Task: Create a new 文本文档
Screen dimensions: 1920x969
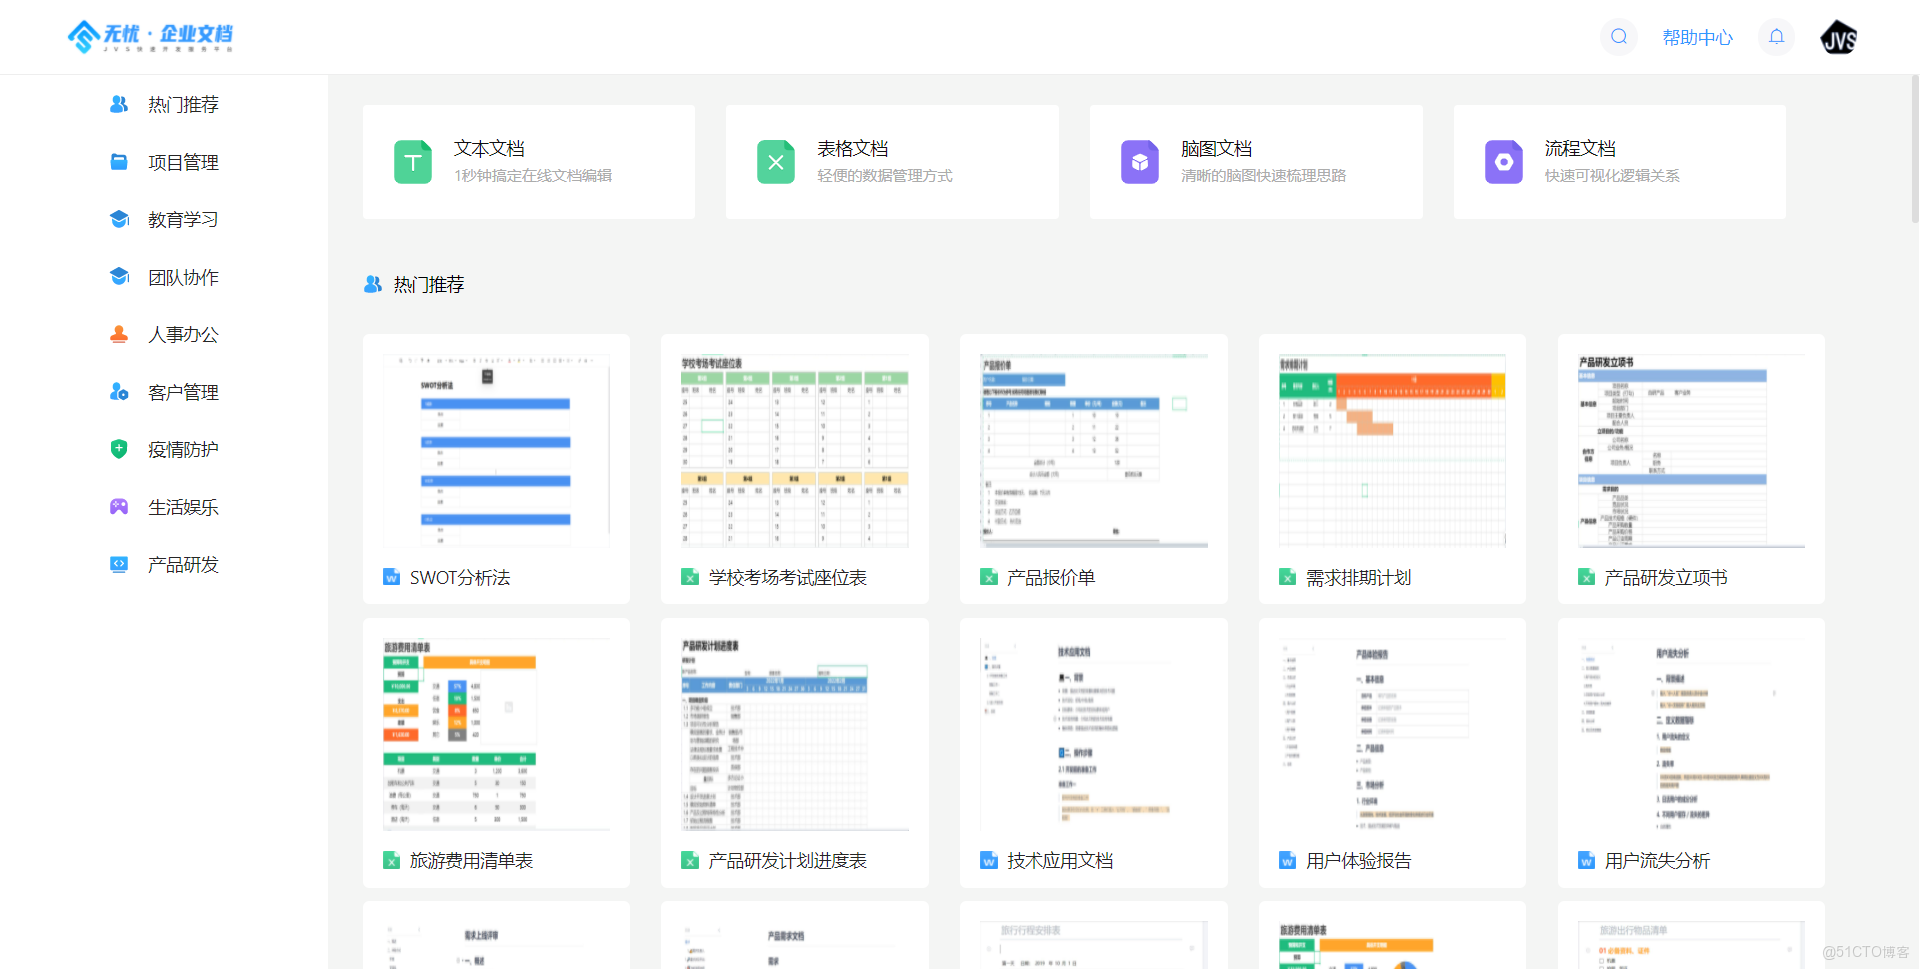Action: 529,162
